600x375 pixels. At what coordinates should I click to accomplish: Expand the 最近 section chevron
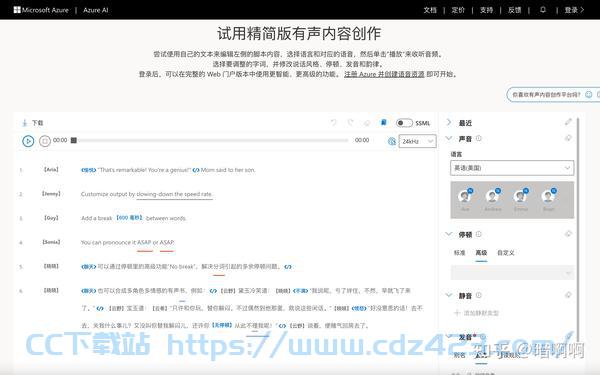pos(449,122)
